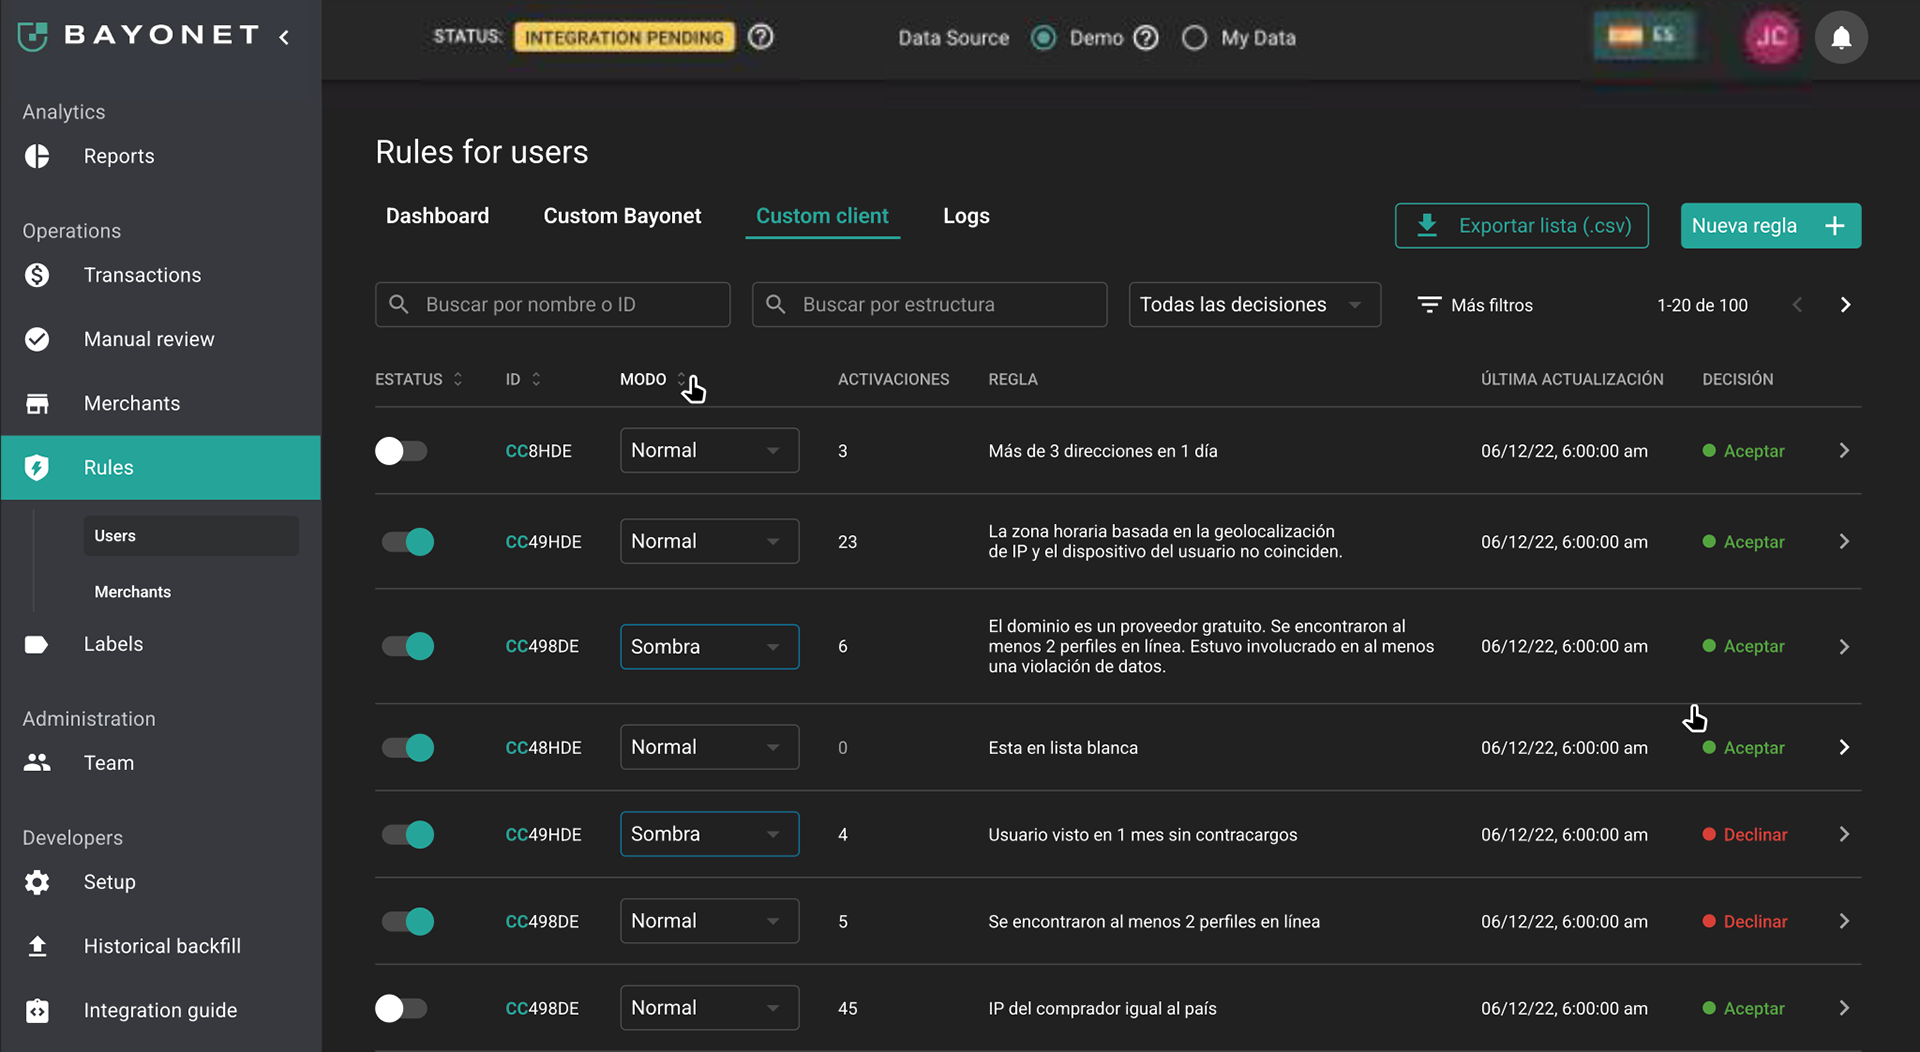Open rule ID CC48HDE link
Screen dimensions: 1920x1052
543,747
